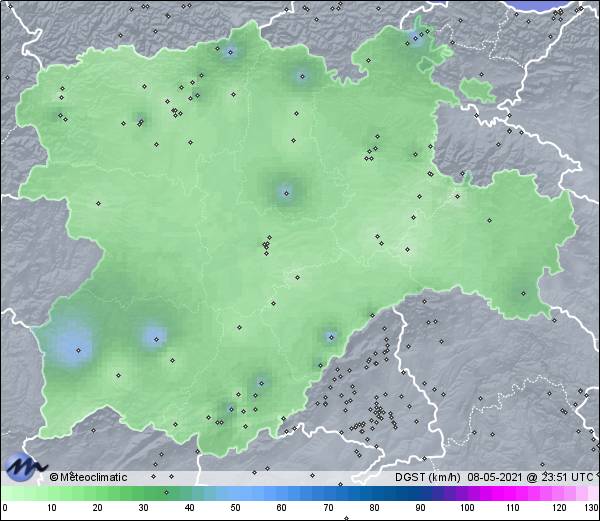
Task: Click the station marker inside the large western light-blue gust area
Action: tap(78, 350)
